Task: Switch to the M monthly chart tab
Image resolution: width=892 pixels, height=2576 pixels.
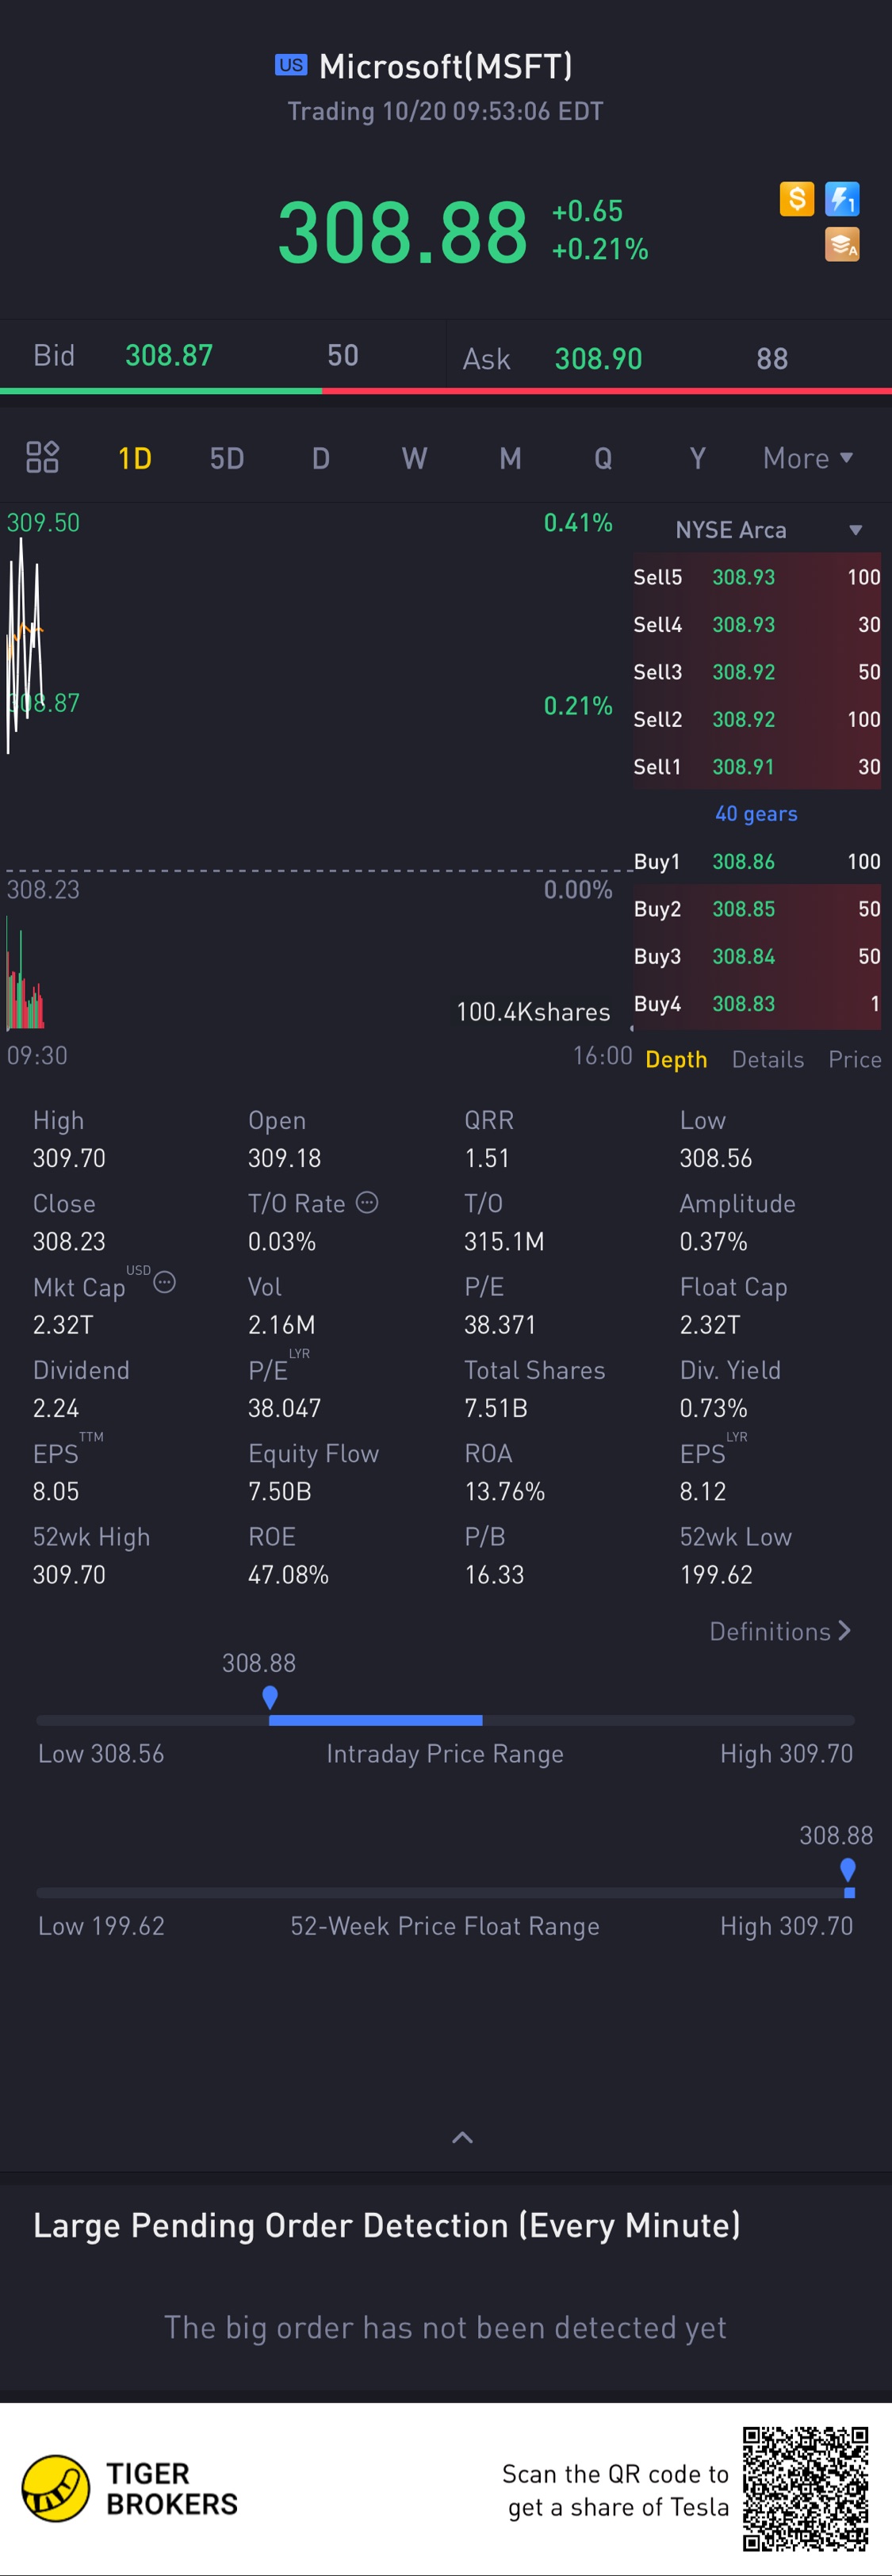Action: pyautogui.click(x=510, y=458)
